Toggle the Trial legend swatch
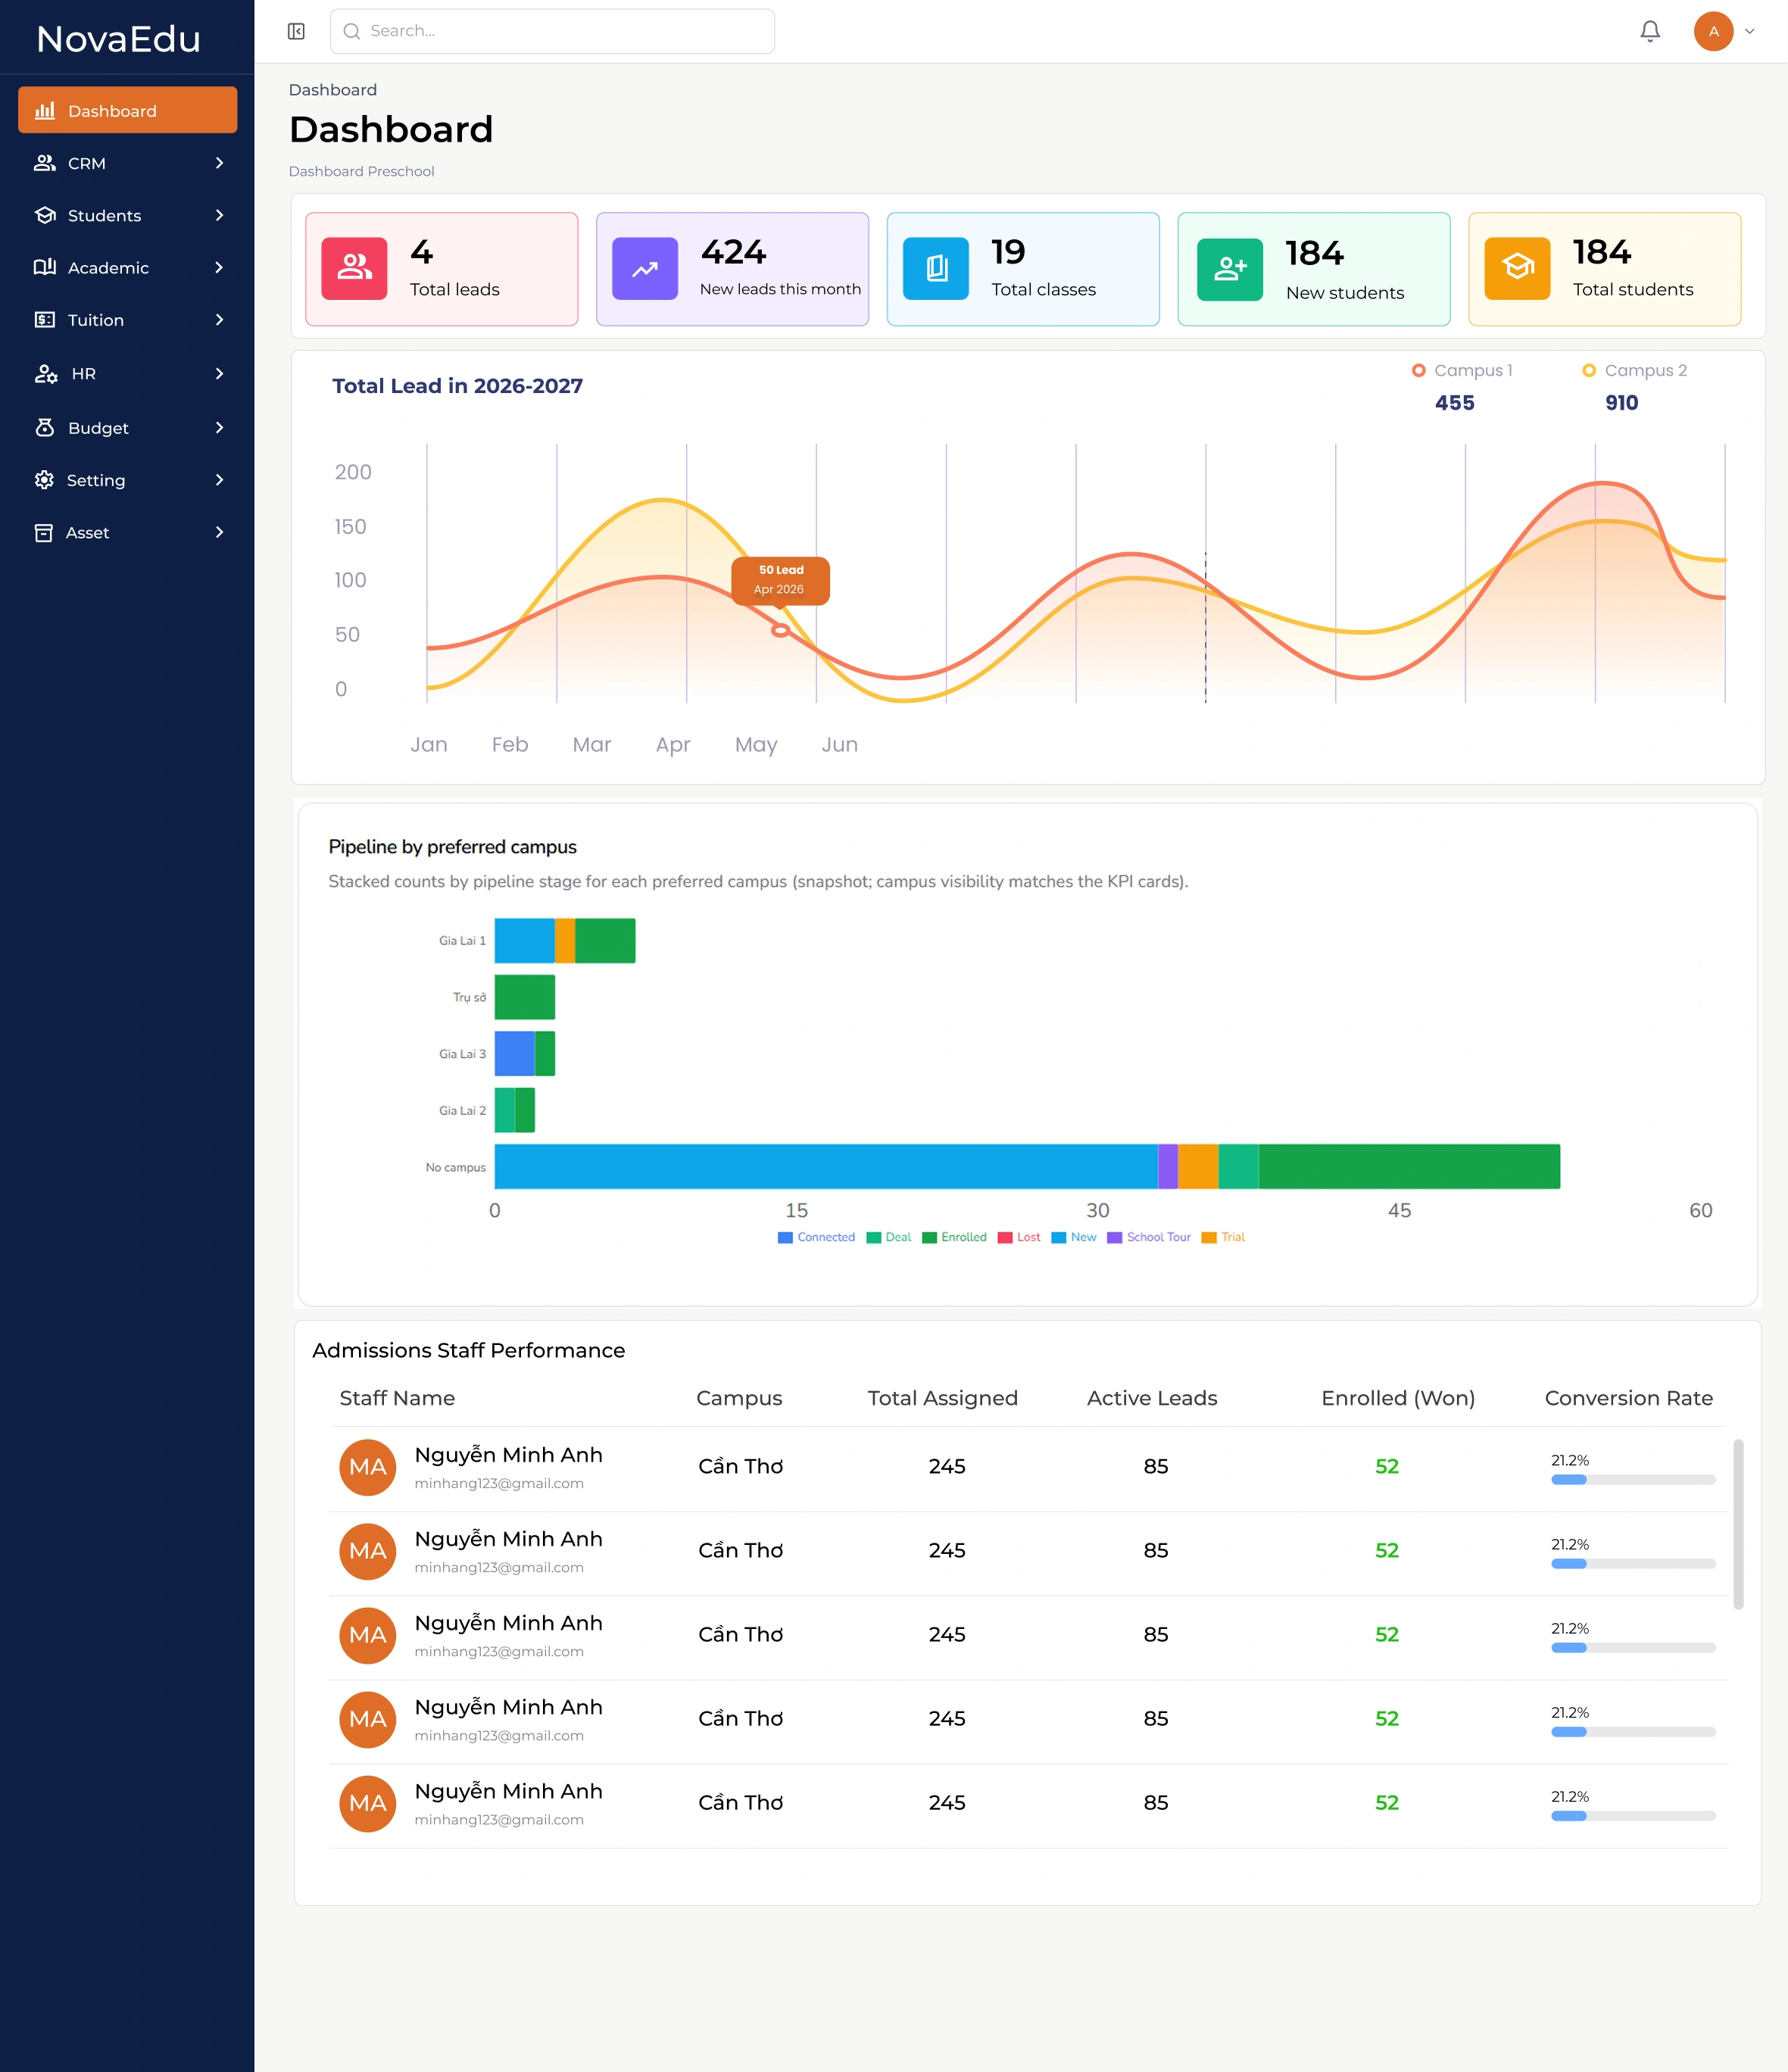 1209,1237
